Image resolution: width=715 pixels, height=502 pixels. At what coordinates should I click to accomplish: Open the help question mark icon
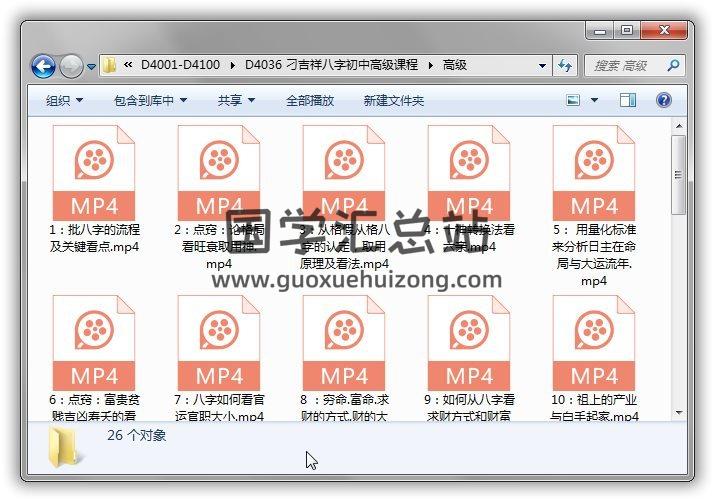[x=662, y=100]
